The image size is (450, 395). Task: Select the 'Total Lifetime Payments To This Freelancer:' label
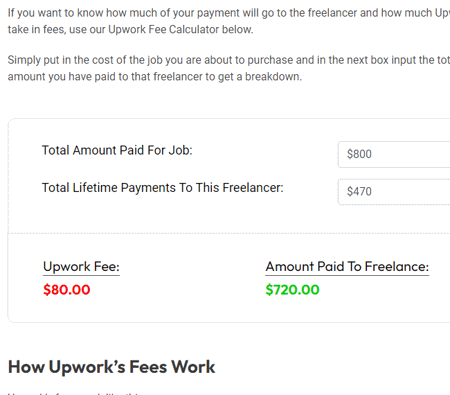162,188
